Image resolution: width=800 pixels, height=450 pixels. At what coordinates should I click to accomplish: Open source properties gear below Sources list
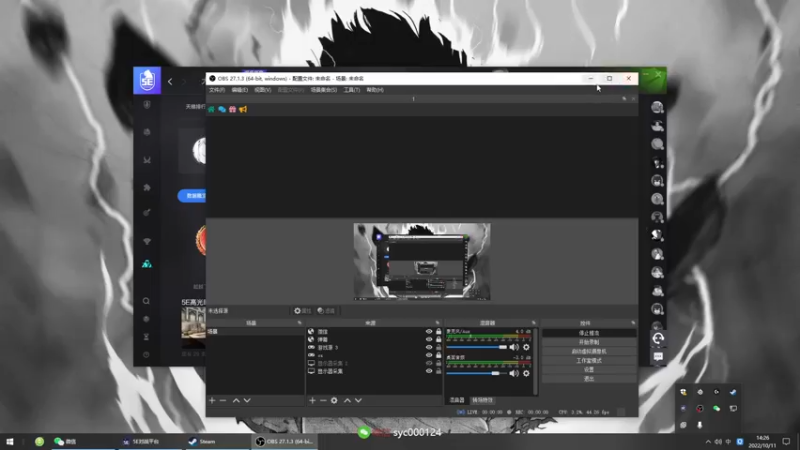pyautogui.click(x=334, y=401)
